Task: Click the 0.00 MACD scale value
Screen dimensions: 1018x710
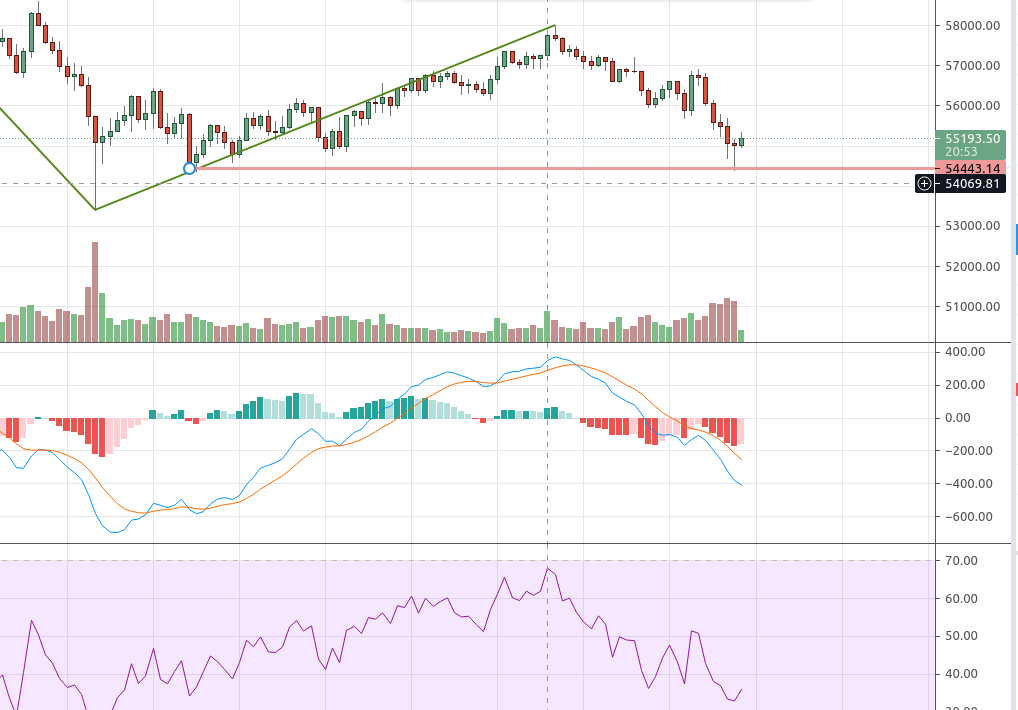Action: point(958,418)
